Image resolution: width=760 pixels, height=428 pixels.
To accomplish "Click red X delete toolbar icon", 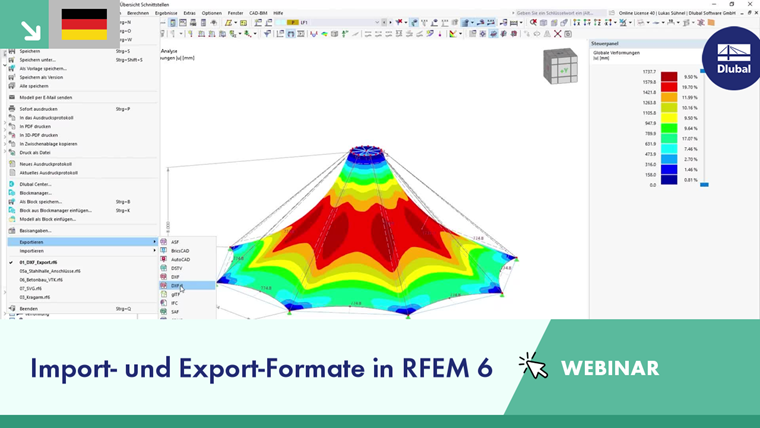I will (557, 33).
